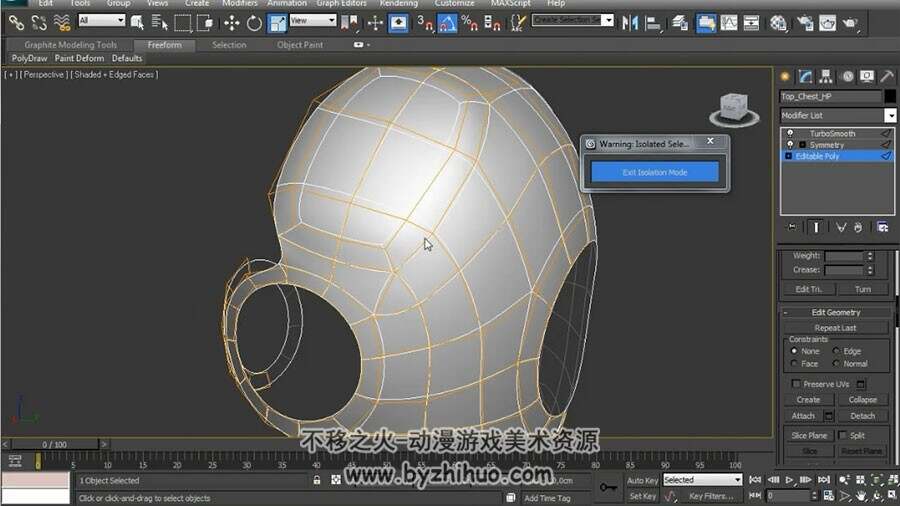Viewport: 900px width, 506px height.
Task: Toggle the Angle Snap icon
Action: [447, 22]
